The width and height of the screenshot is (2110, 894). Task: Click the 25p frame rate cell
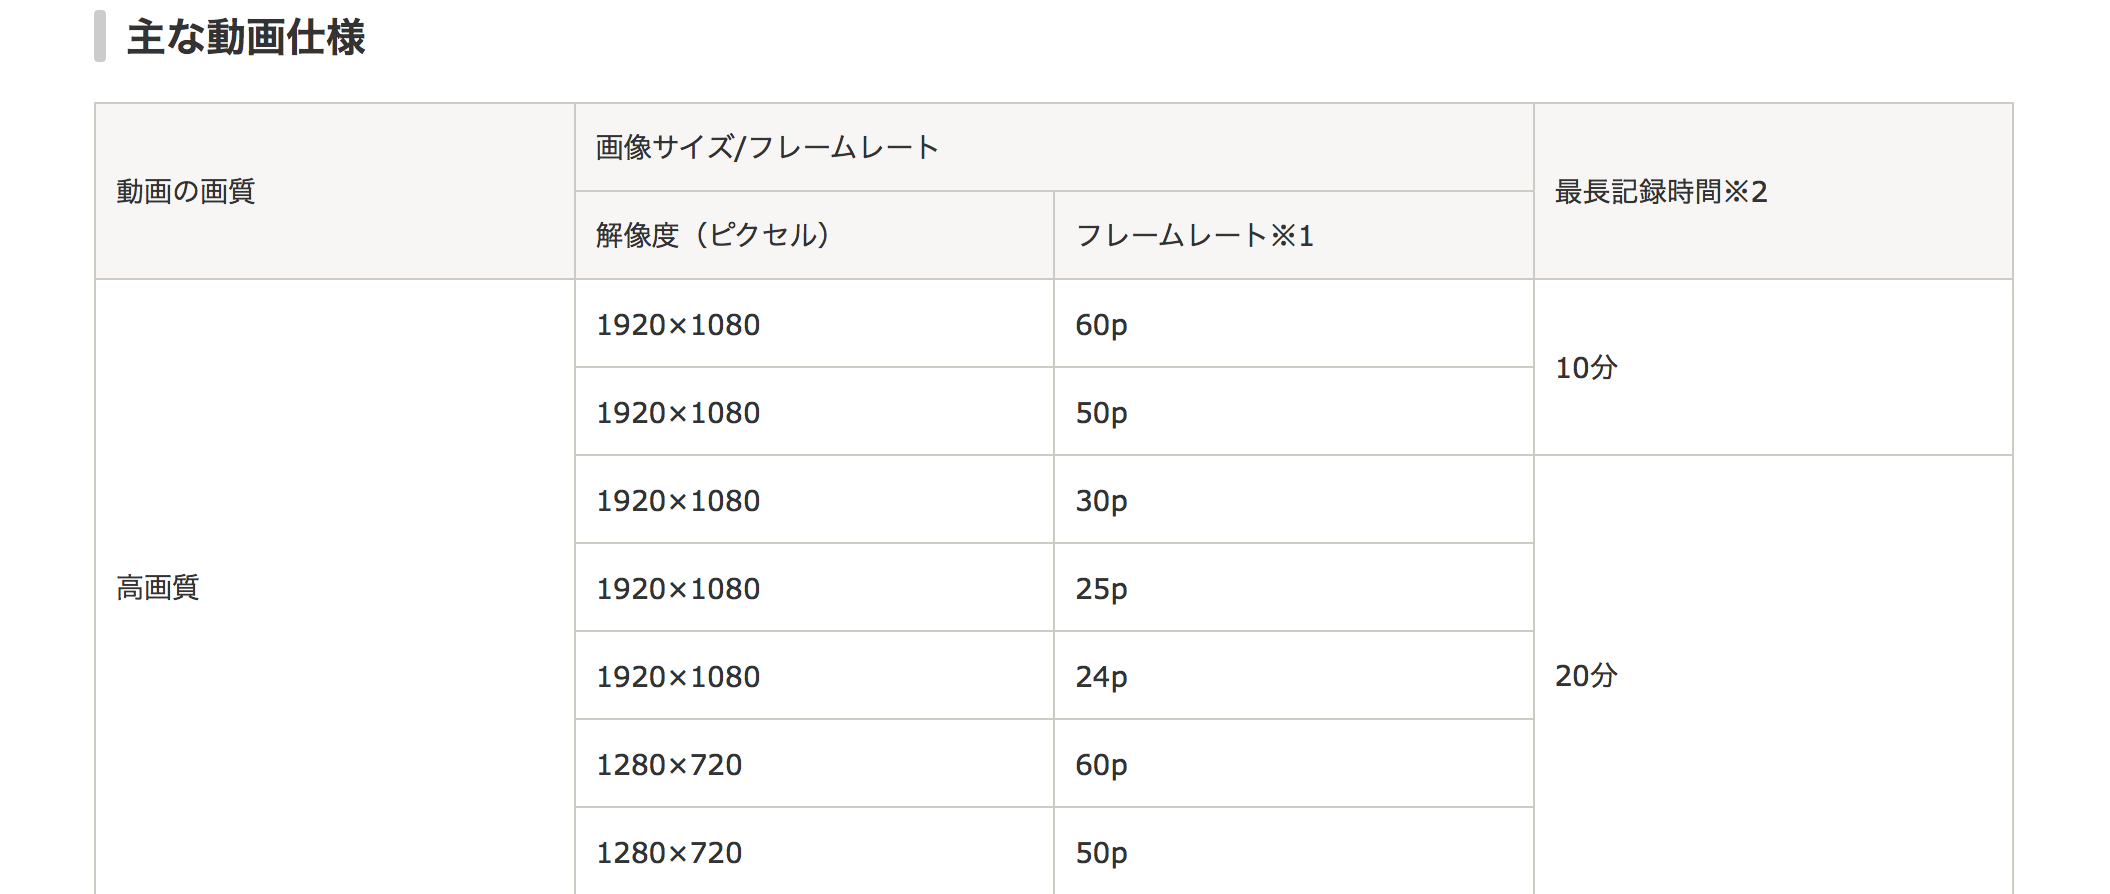tap(1294, 588)
